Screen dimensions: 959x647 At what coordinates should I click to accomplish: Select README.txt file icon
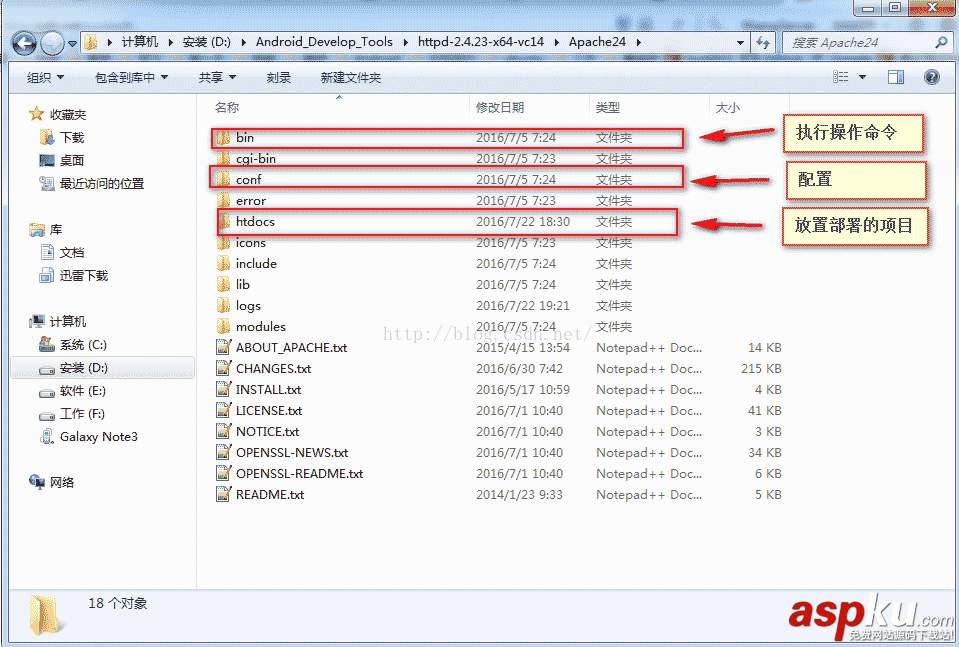(x=223, y=495)
